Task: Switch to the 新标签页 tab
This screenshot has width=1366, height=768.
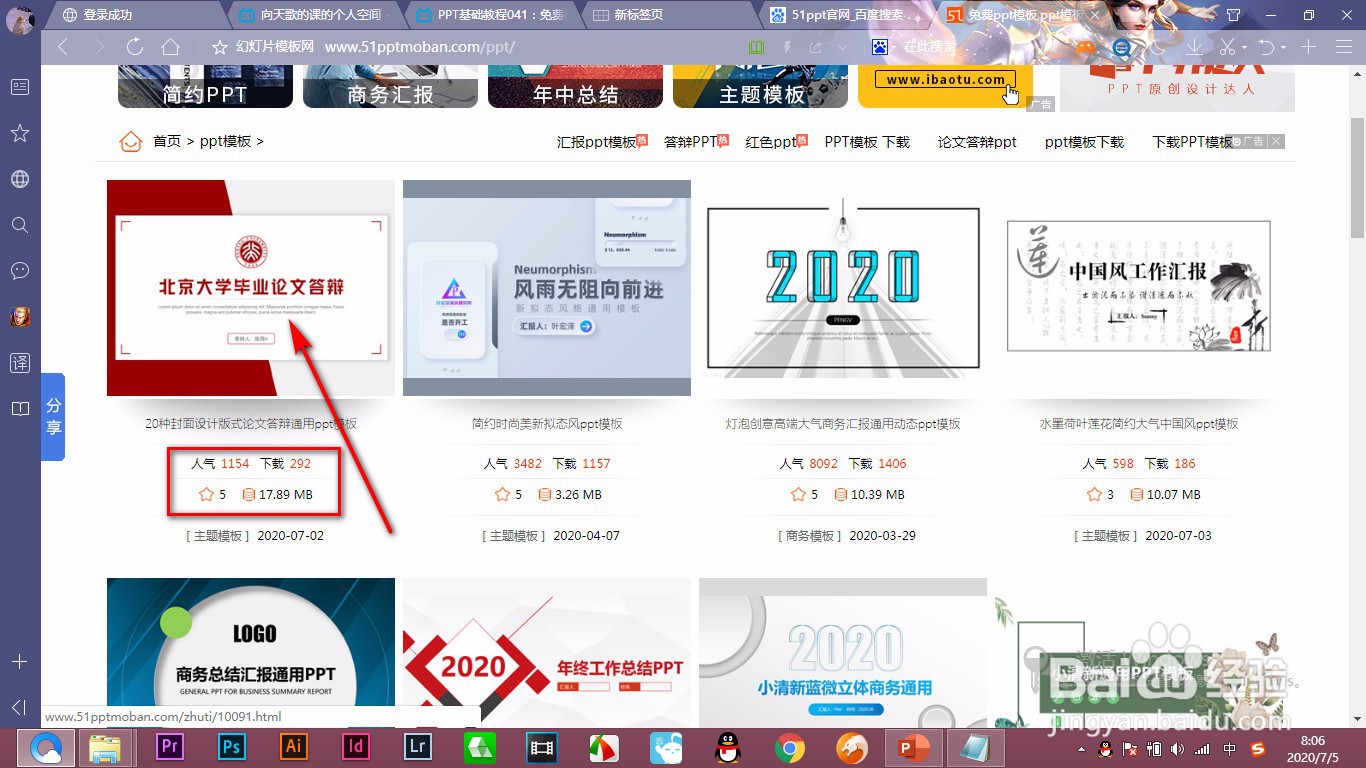Action: pos(670,15)
